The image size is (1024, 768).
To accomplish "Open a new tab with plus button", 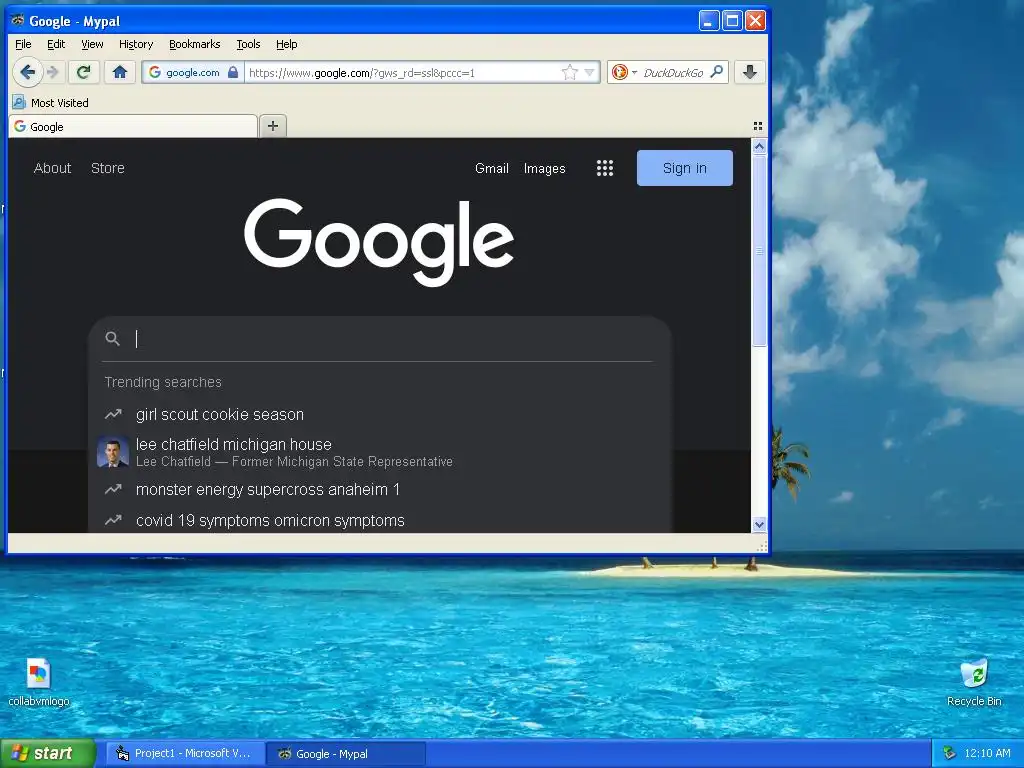I will tap(273, 126).
